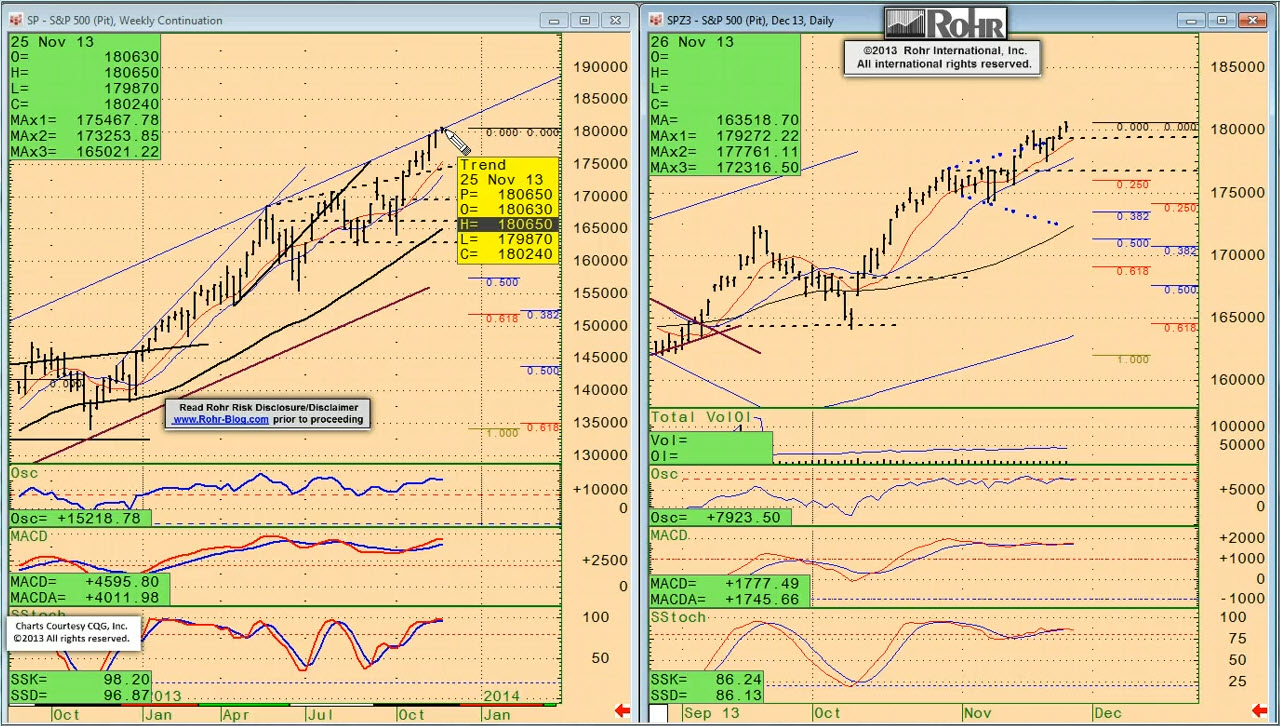The image size is (1280, 726).
Task: Click the highlighted H= 180650 row
Action: click(x=506, y=225)
